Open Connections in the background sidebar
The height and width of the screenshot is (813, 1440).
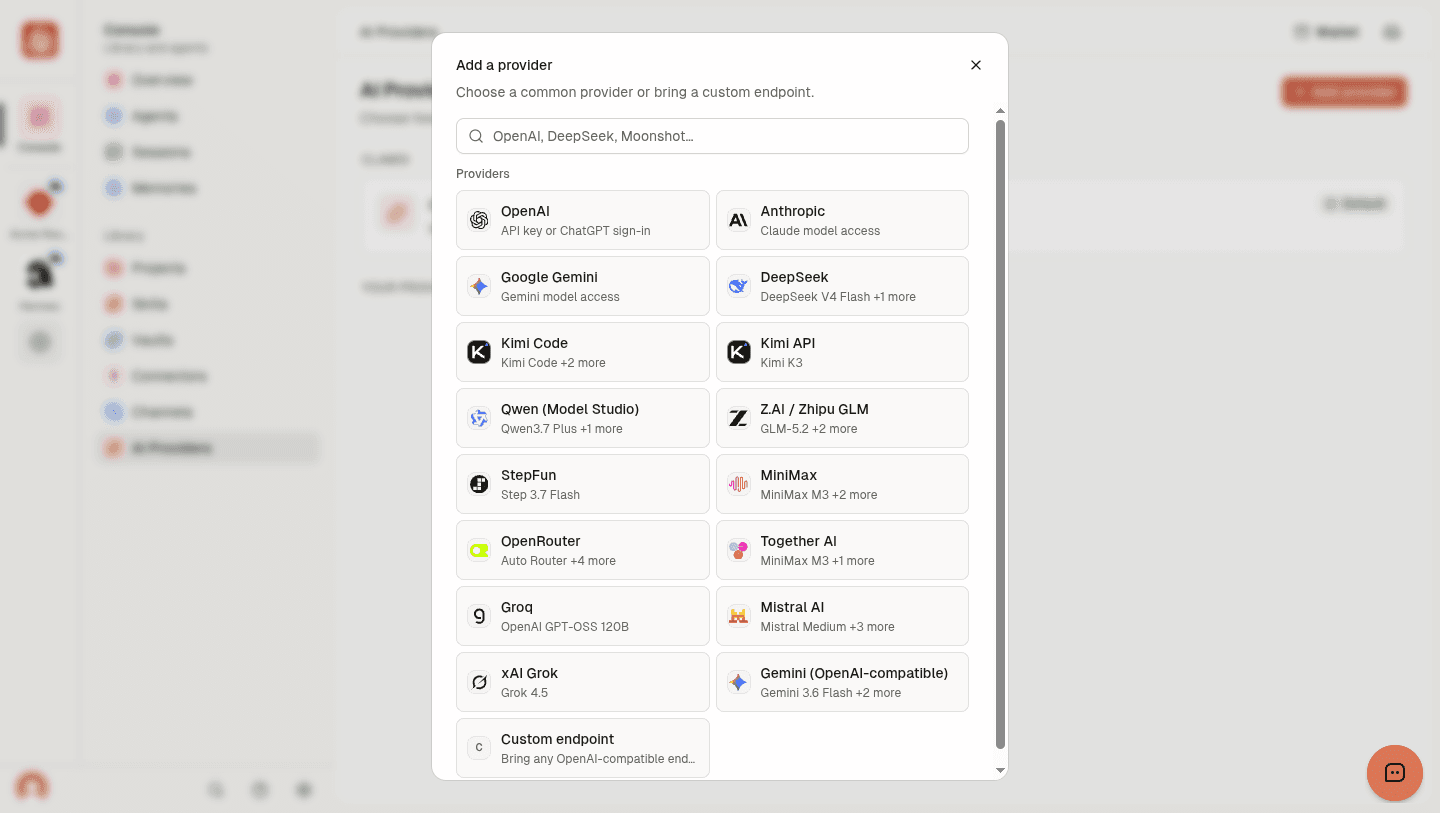click(208, 376)
